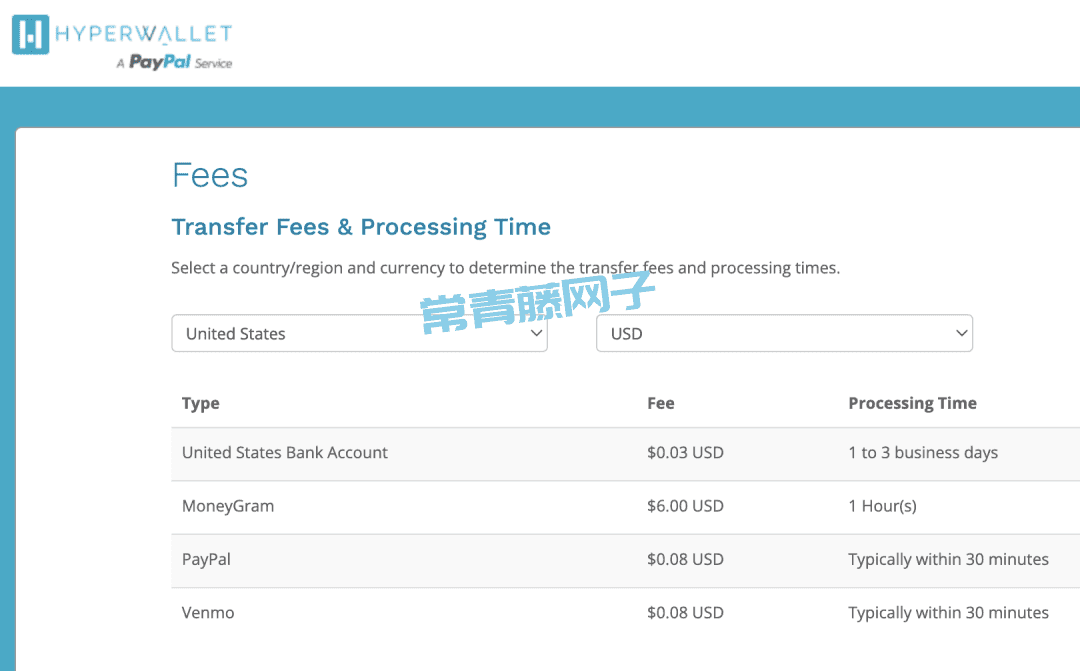Click the Transfer Fees & Processing Time heading
Screen dimensions: 1080x671
point(361,227)
